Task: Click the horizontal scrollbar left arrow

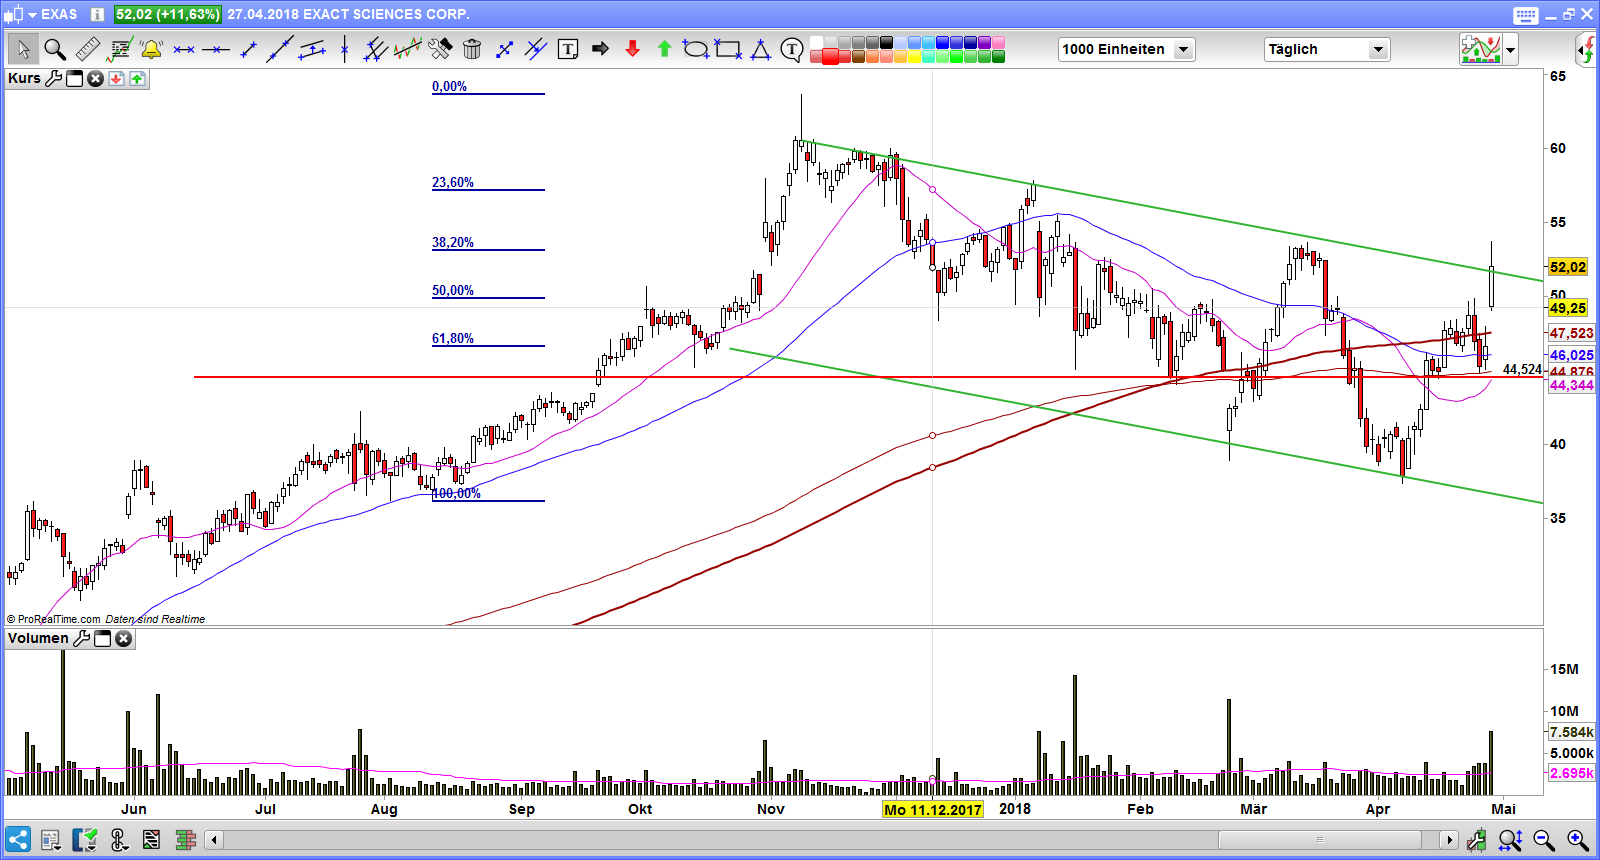Action: click(214, 839)
